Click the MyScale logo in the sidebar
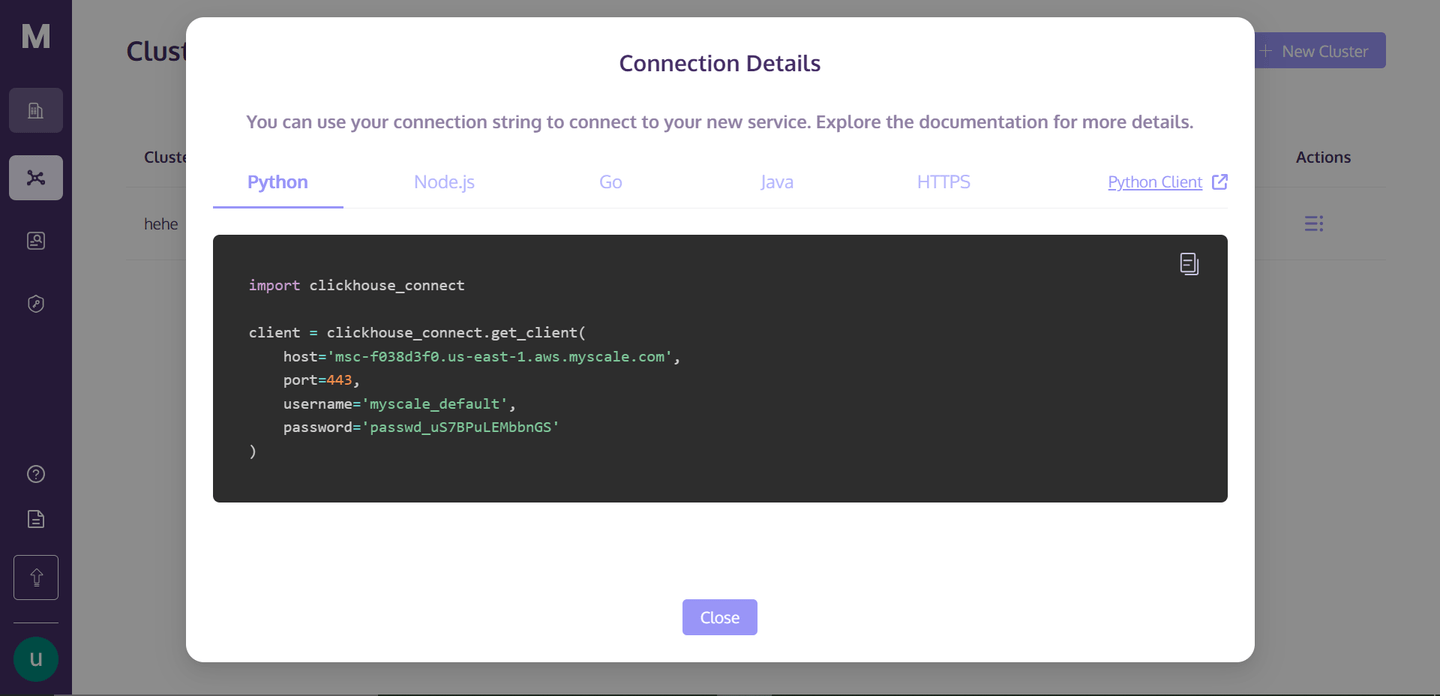The image size is (1440, 696). 36,37
